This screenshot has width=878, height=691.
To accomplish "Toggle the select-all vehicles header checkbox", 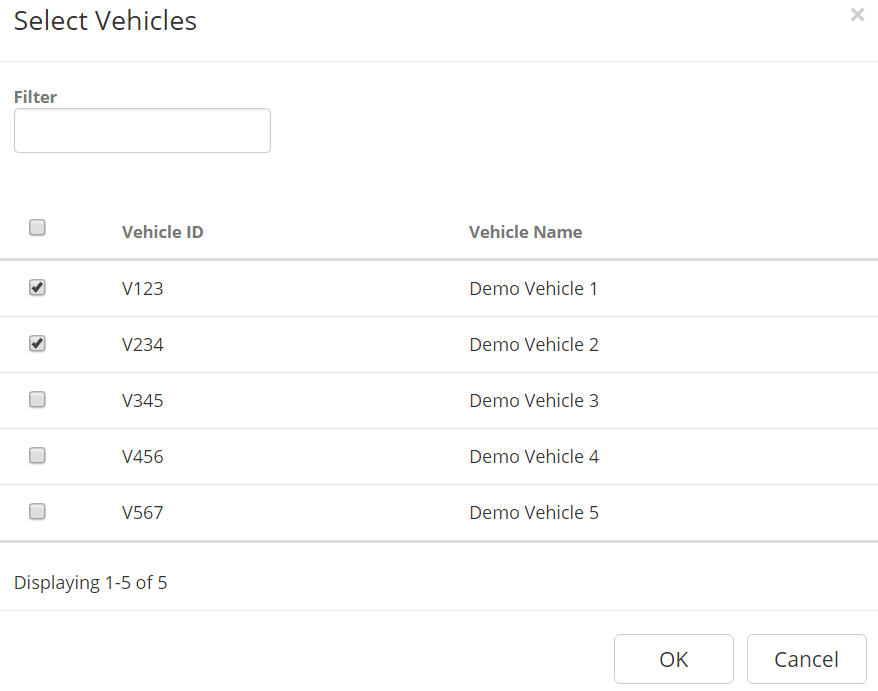I will (37, 228).
